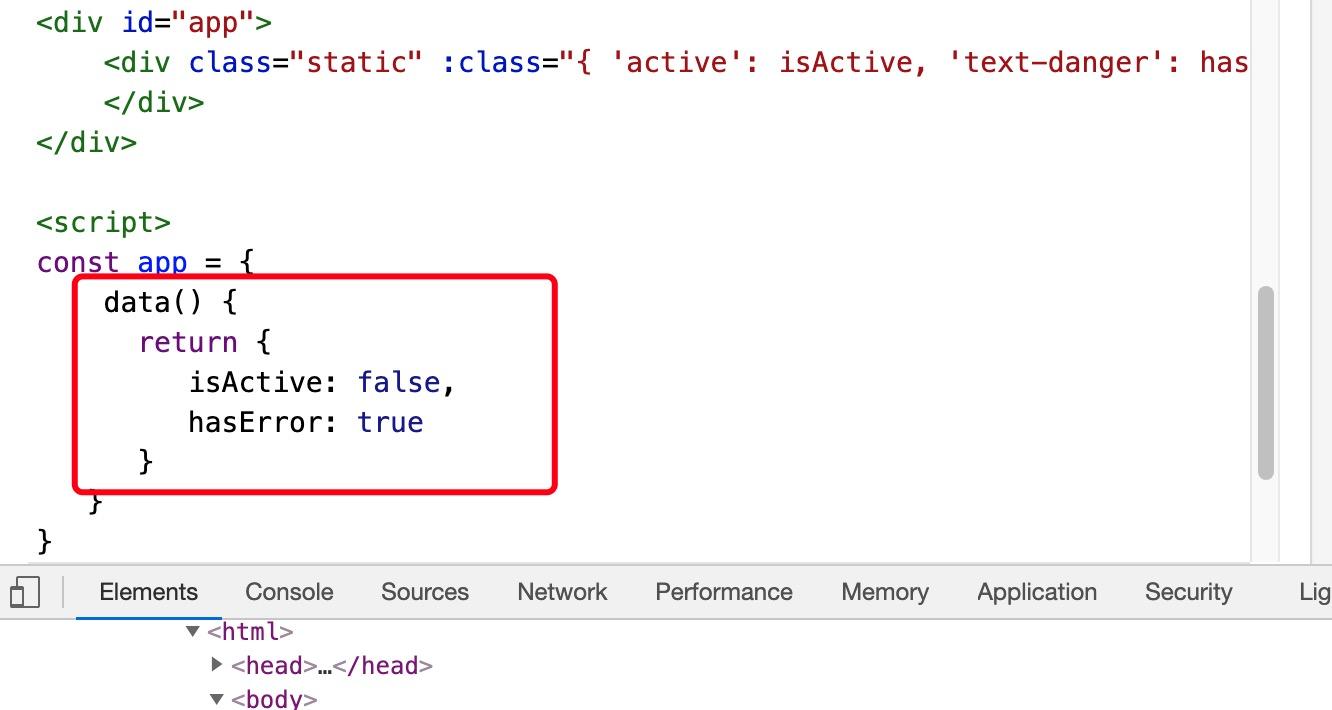Click the code area vertical scrollbar thumb
This screenshot has height=710, width=1332.
(1266, 383)
